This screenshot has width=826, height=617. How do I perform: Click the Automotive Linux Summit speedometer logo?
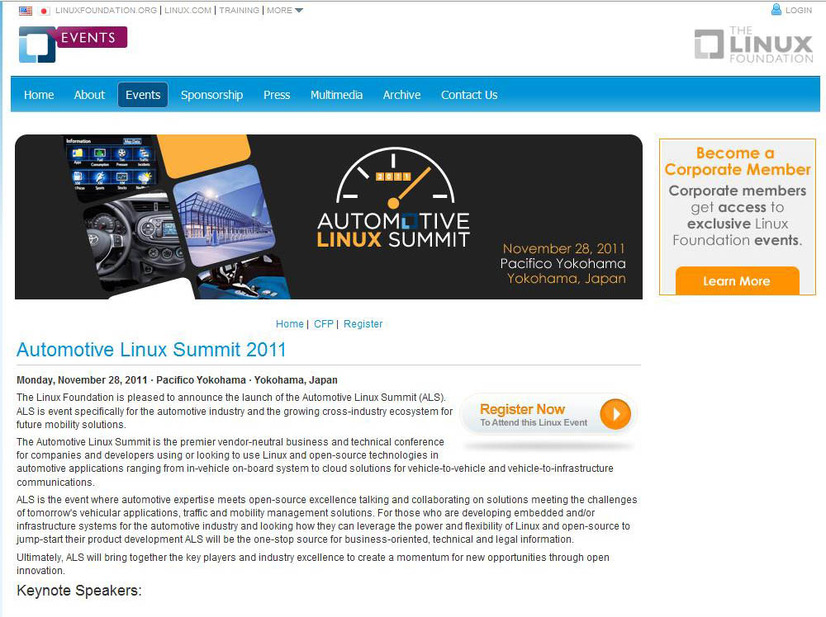[x=394, y=198]
